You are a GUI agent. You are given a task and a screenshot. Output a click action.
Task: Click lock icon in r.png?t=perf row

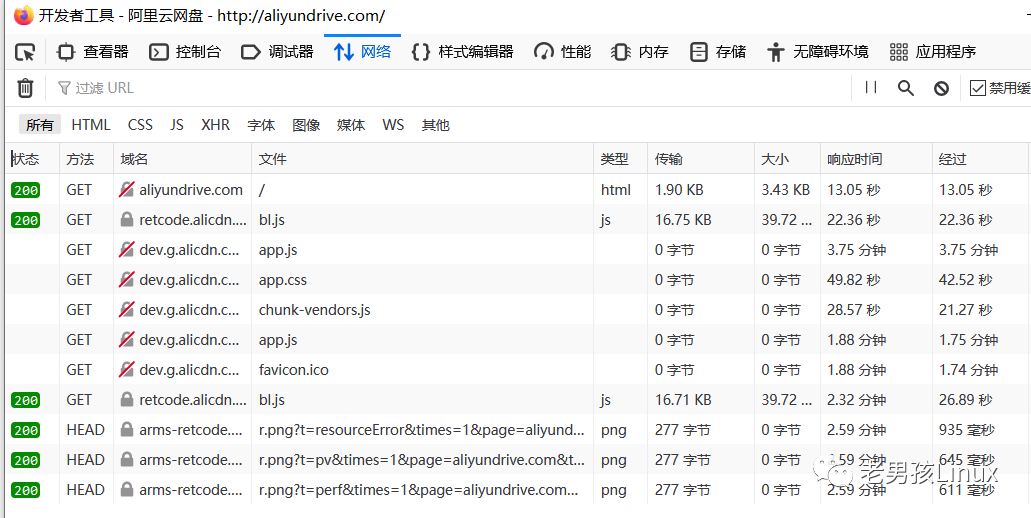coord(127,490)
